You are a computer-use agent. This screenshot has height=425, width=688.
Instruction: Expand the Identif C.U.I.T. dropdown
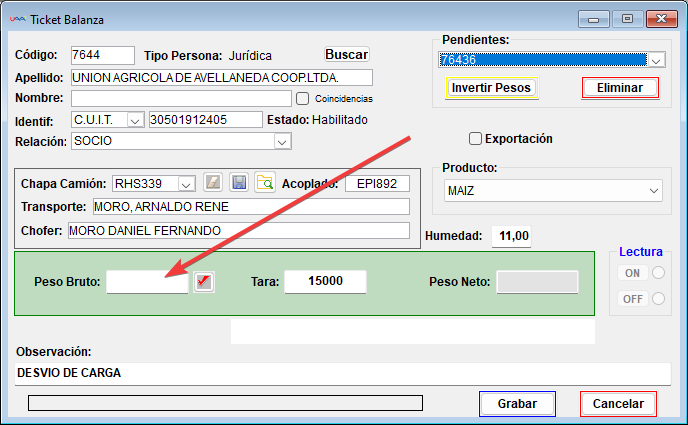(135, 120)
